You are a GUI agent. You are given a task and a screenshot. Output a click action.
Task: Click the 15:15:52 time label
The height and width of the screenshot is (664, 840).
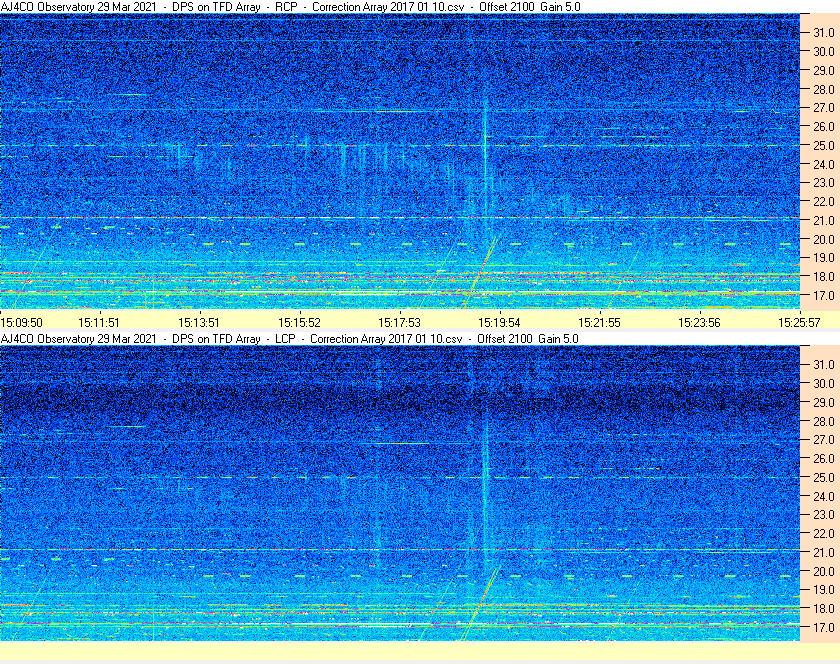click(299, 323)
